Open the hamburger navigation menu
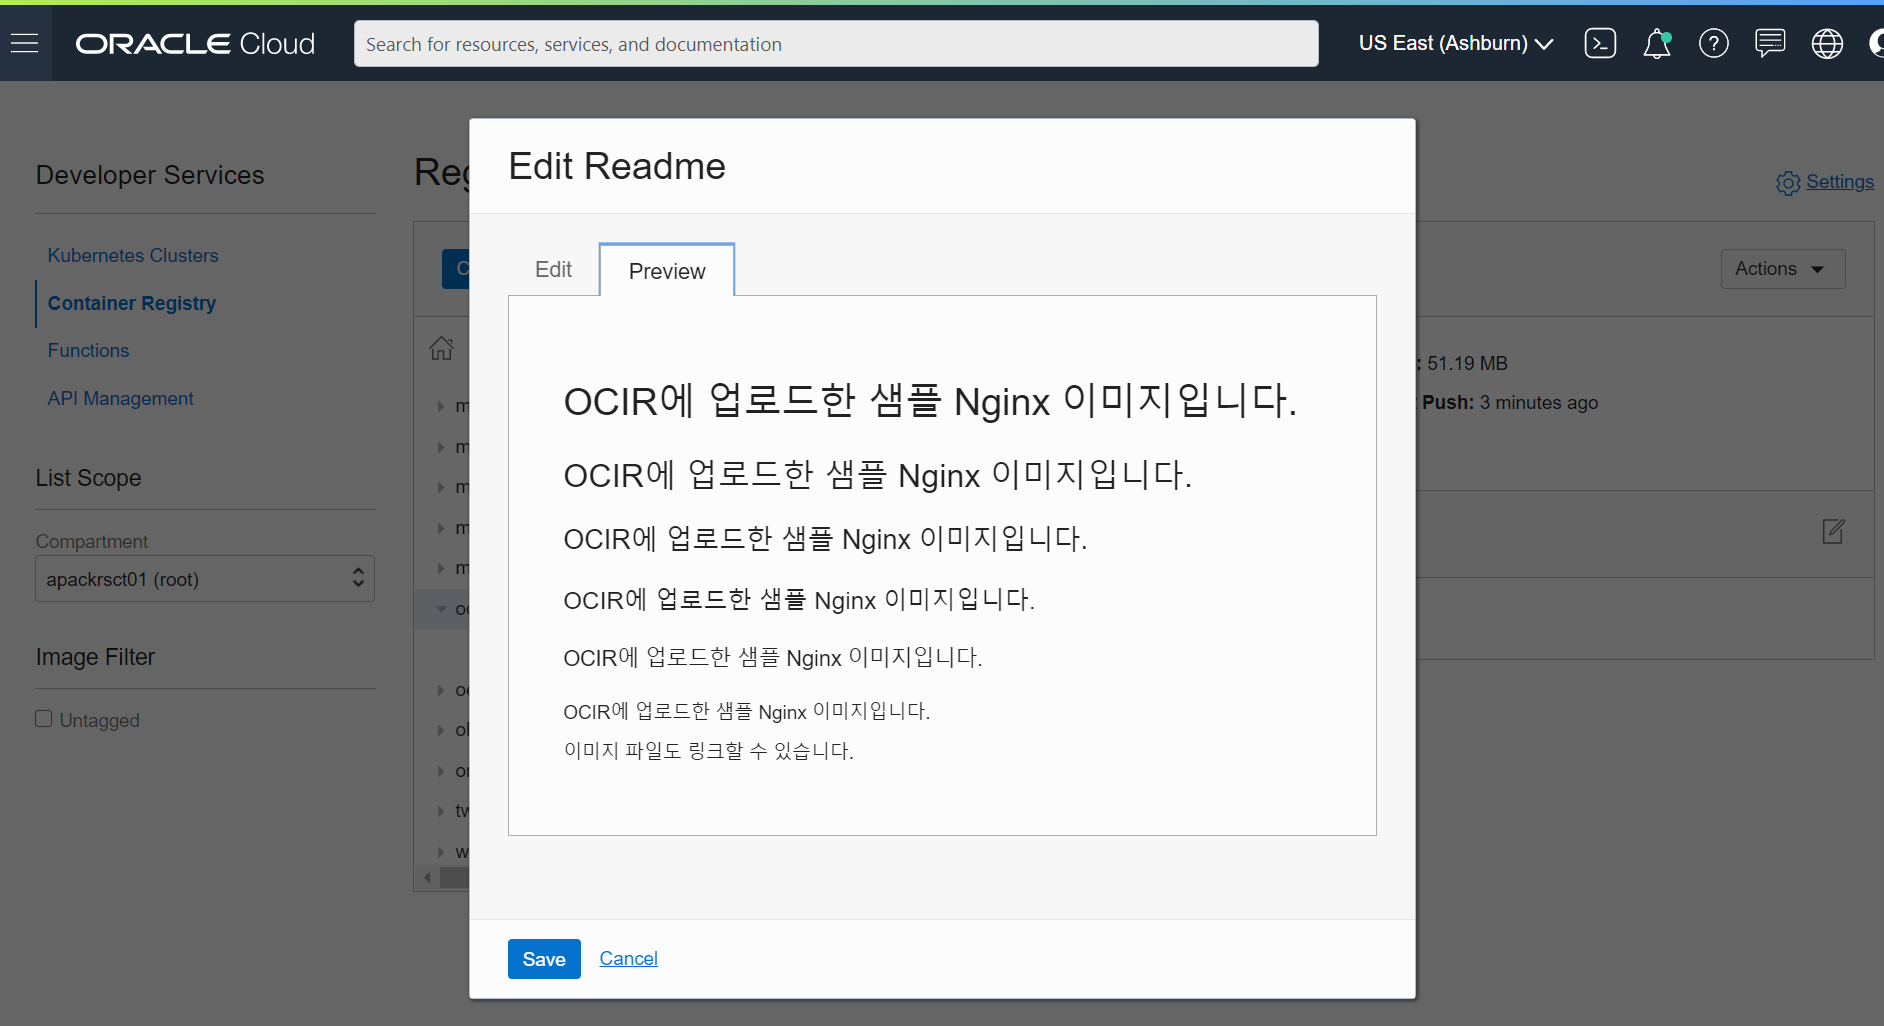Screen dimensions: 1884x1026 tap(24, 43)
